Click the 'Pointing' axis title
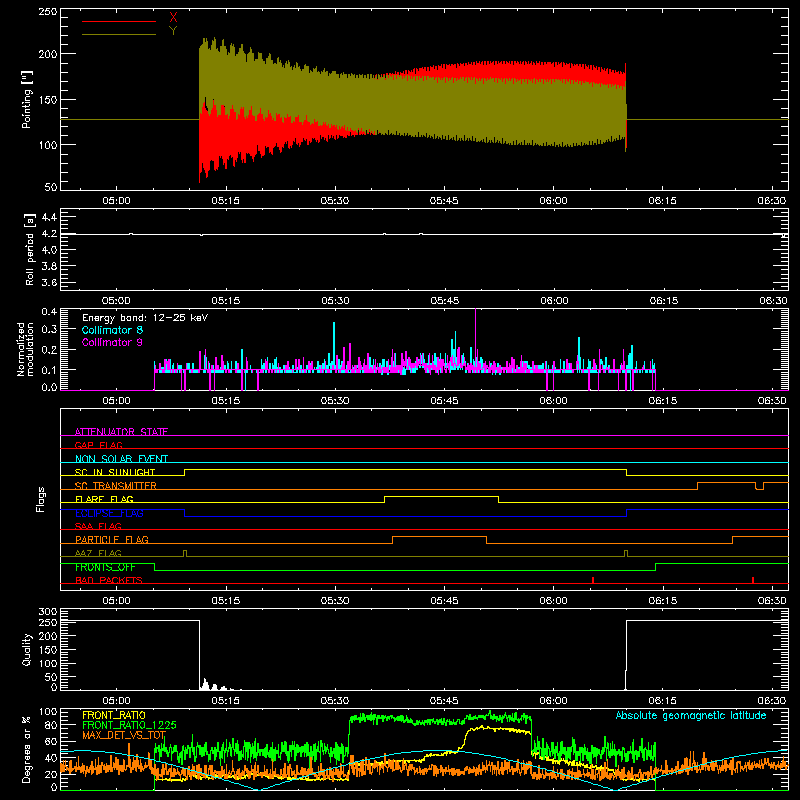 click(27, 99)
